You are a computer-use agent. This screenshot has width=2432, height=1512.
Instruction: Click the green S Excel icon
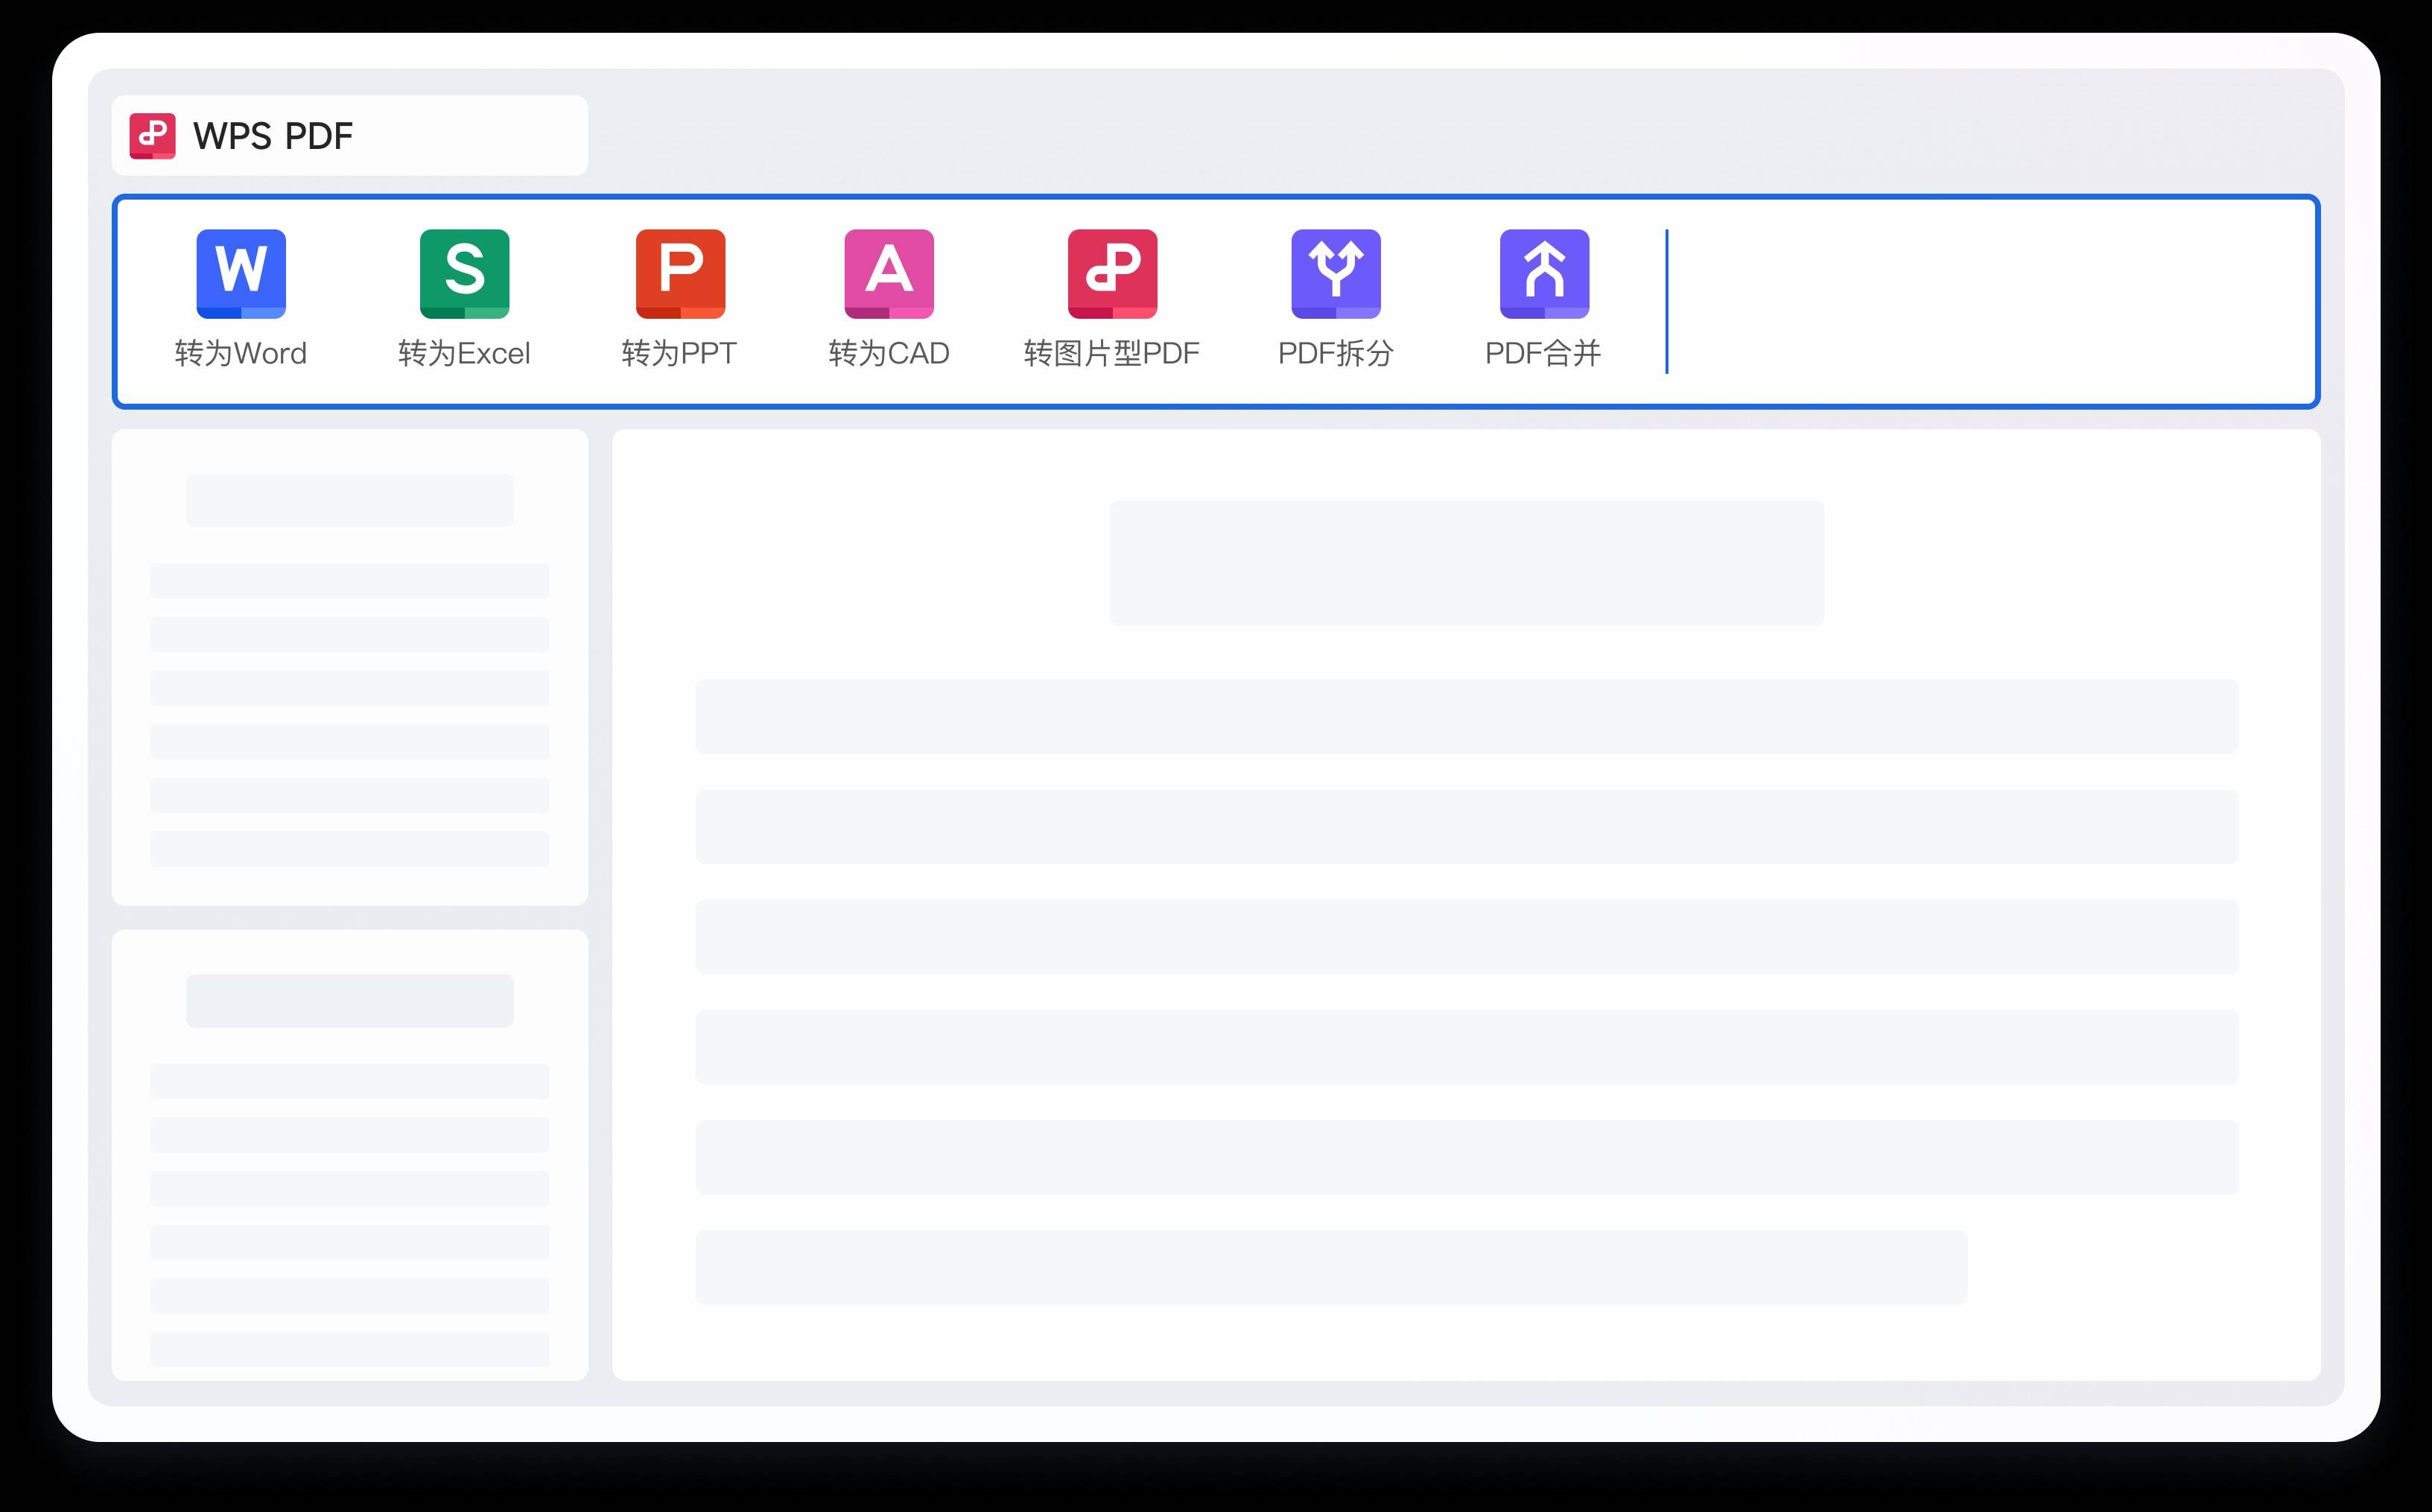(464, 273)
